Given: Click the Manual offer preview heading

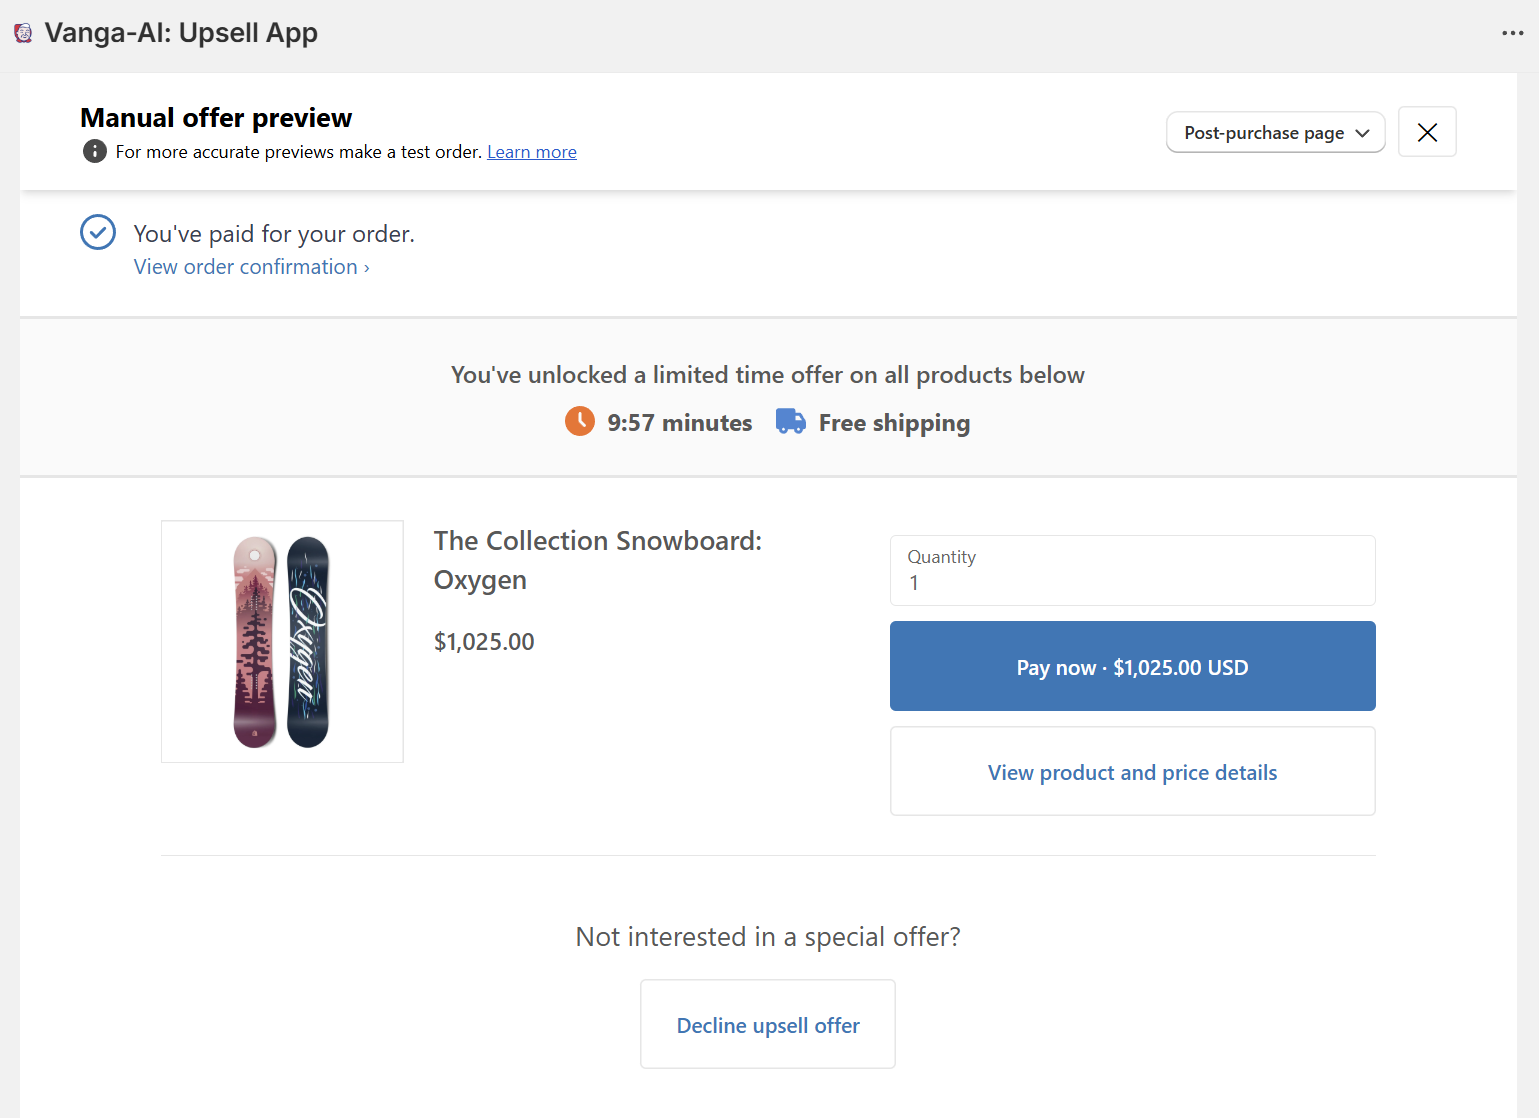Looking at the screenshot, I should pyautogui.click(x=216, y=118).
